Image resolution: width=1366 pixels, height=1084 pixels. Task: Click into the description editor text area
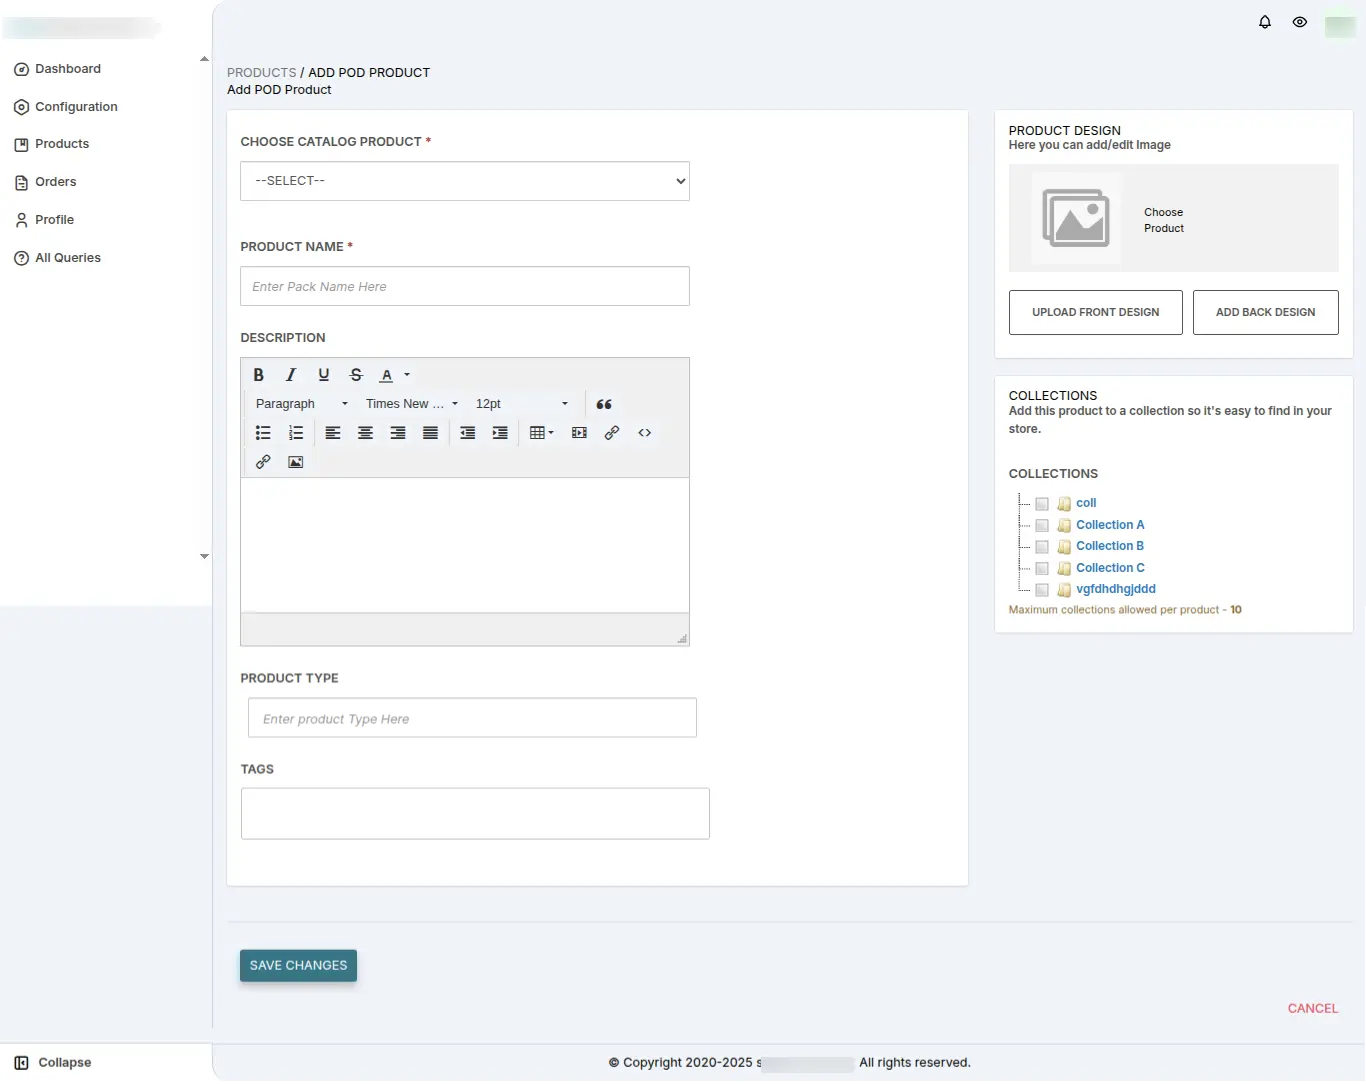(x=465, y=545)
